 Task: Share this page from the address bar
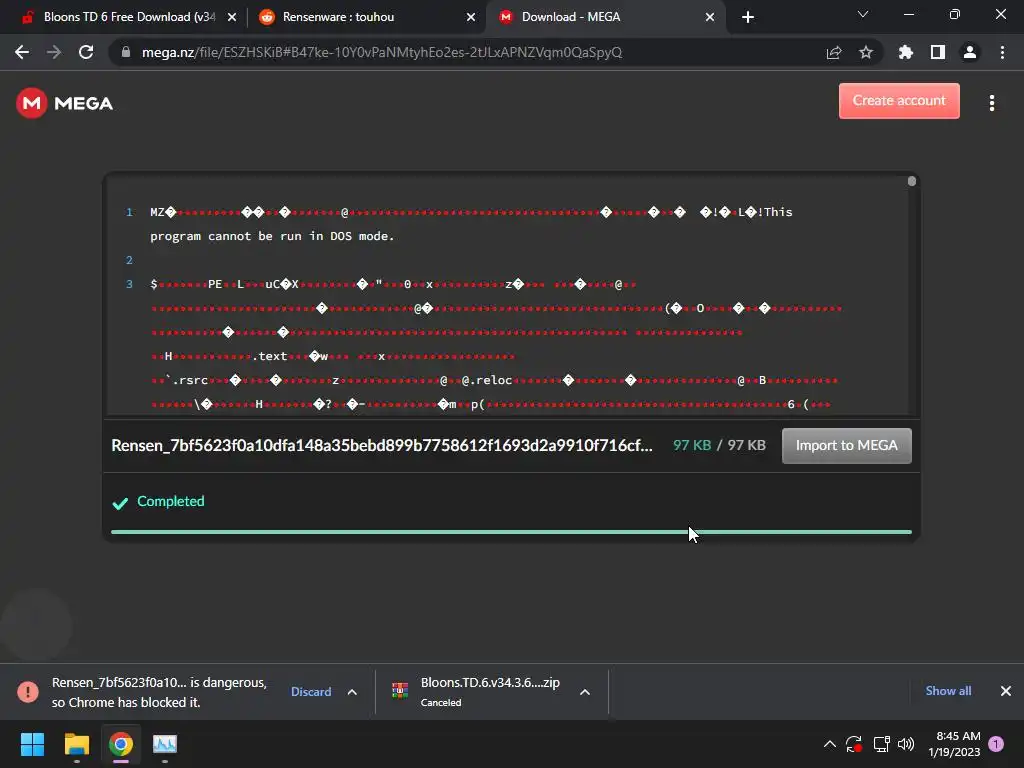point(834,52)
